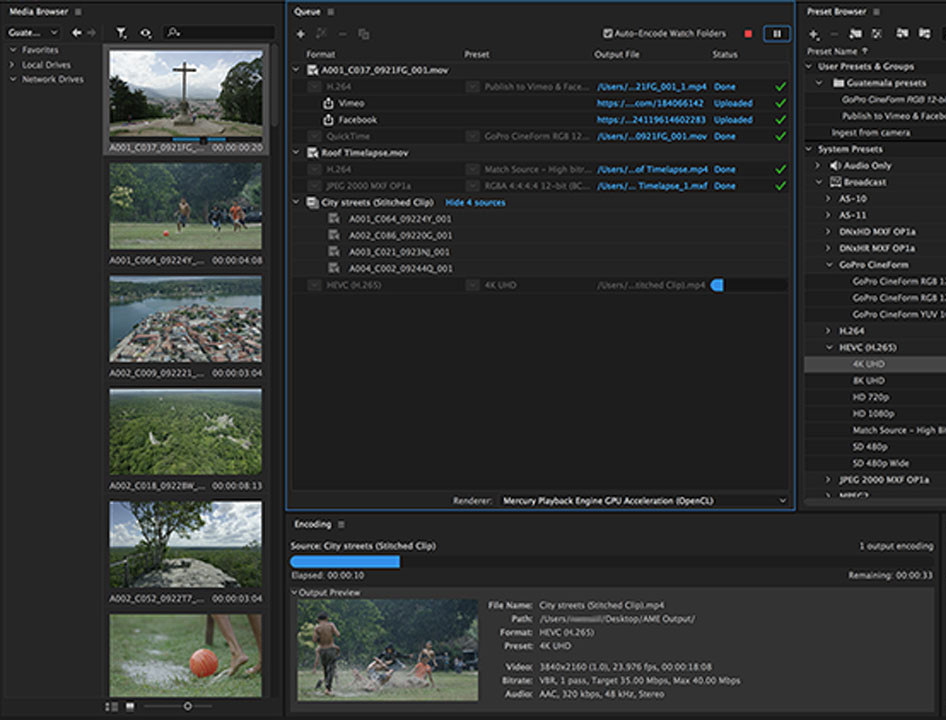Select the Preset Browser tab
946x720 pixels.
click(x=837, y=11)
